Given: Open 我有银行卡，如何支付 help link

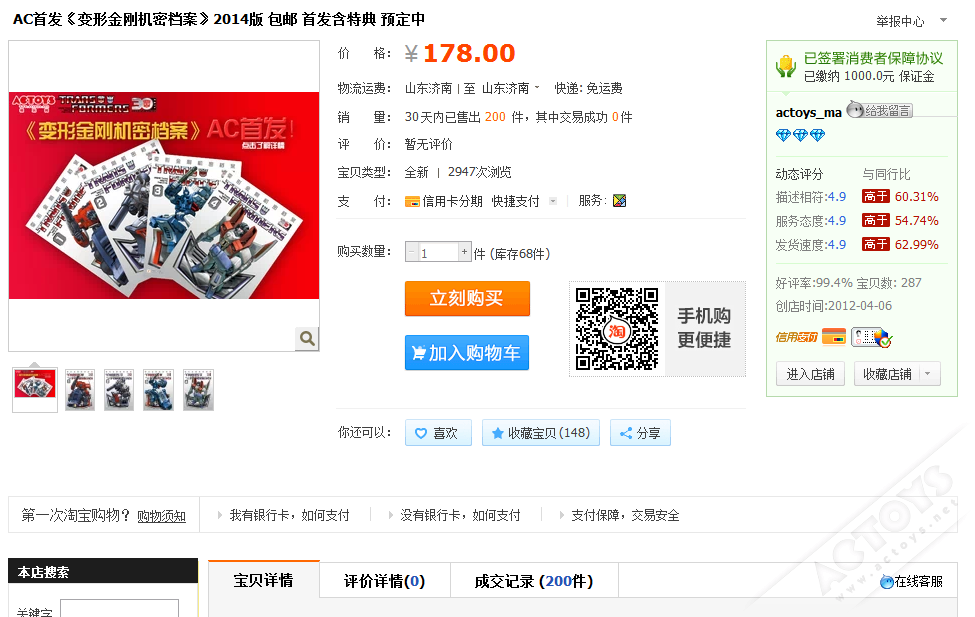Looking at the screenshot, I should coord(289,515).
